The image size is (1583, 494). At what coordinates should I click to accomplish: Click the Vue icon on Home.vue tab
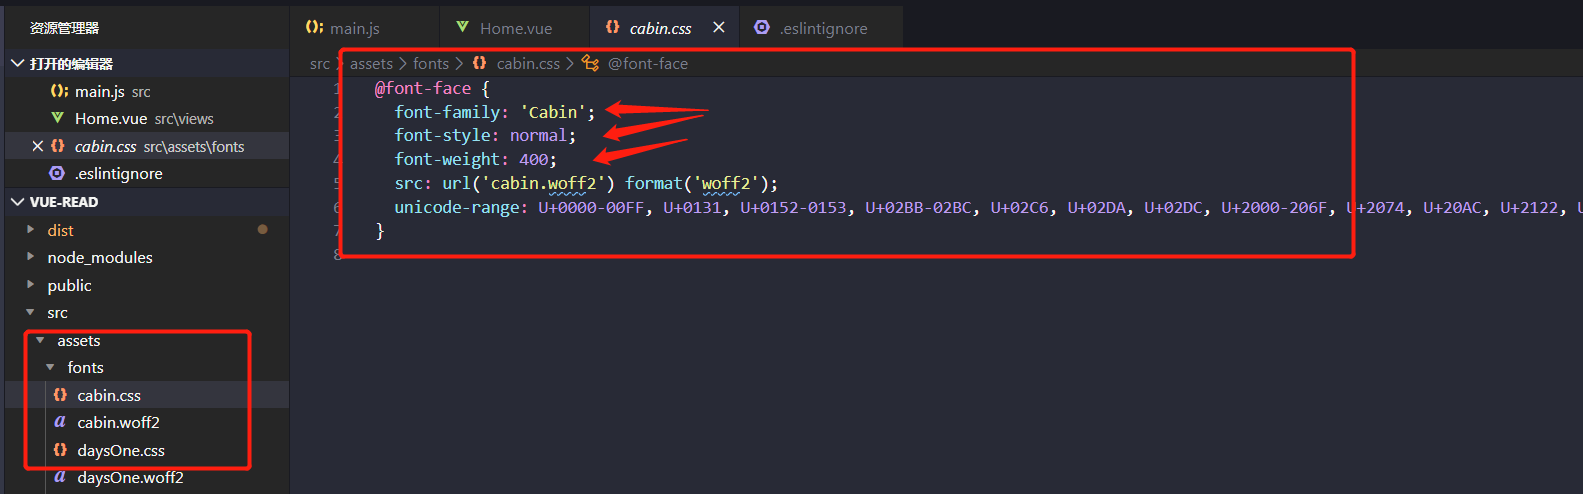pos(462,27)
